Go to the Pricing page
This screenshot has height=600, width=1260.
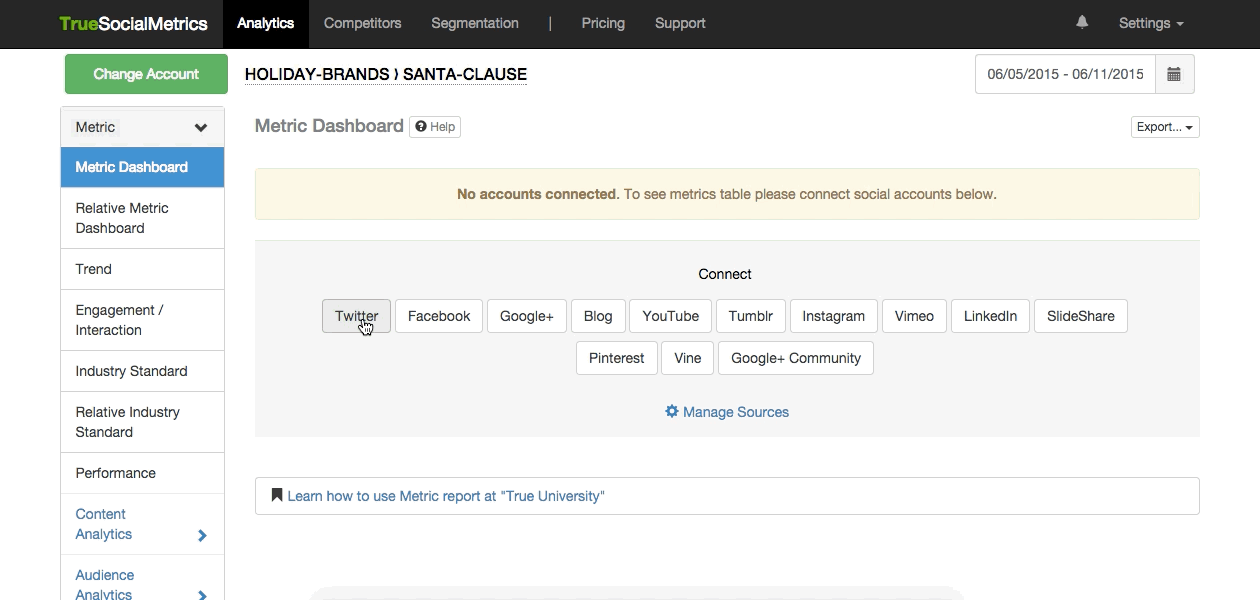click(x=603, y=23)
